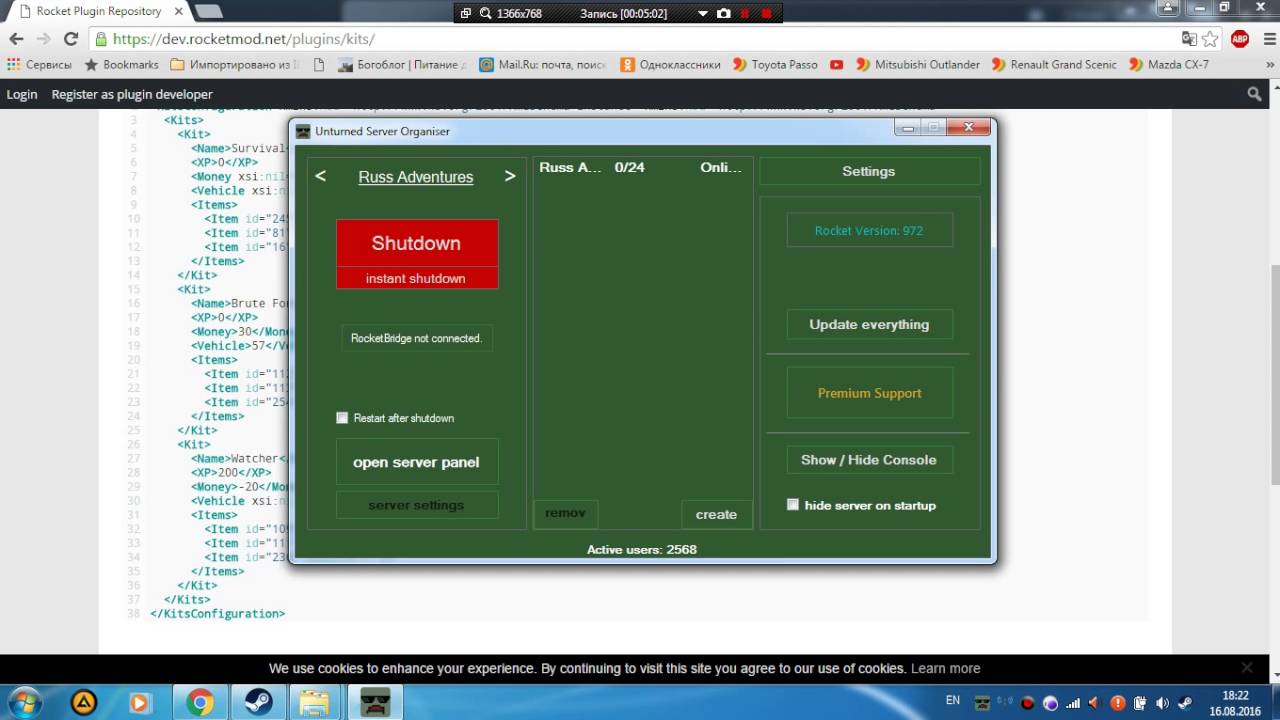Click the Russ Adventures server name link

pyautogui.click(x=416, y=177)
